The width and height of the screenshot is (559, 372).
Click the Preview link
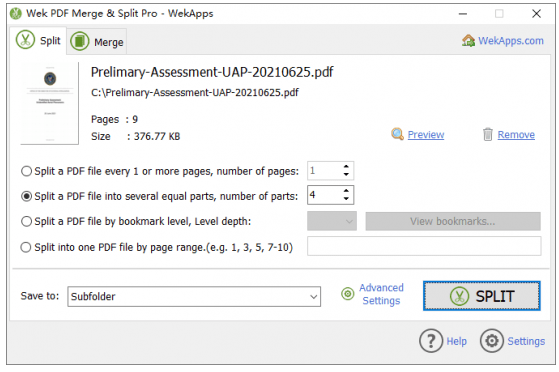(426, 135)
